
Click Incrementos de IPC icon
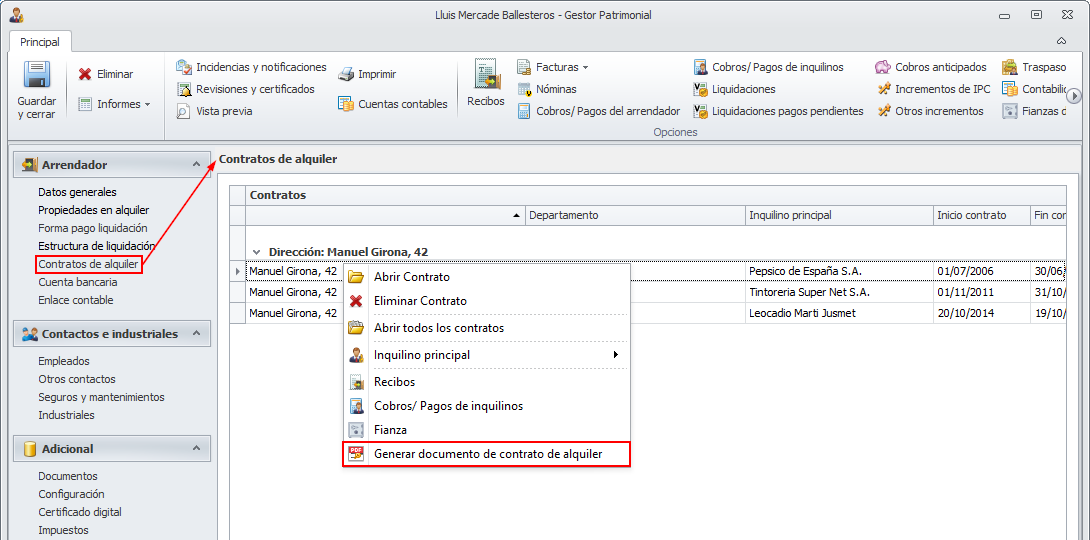pyautogui.click(x=883, y=89)
